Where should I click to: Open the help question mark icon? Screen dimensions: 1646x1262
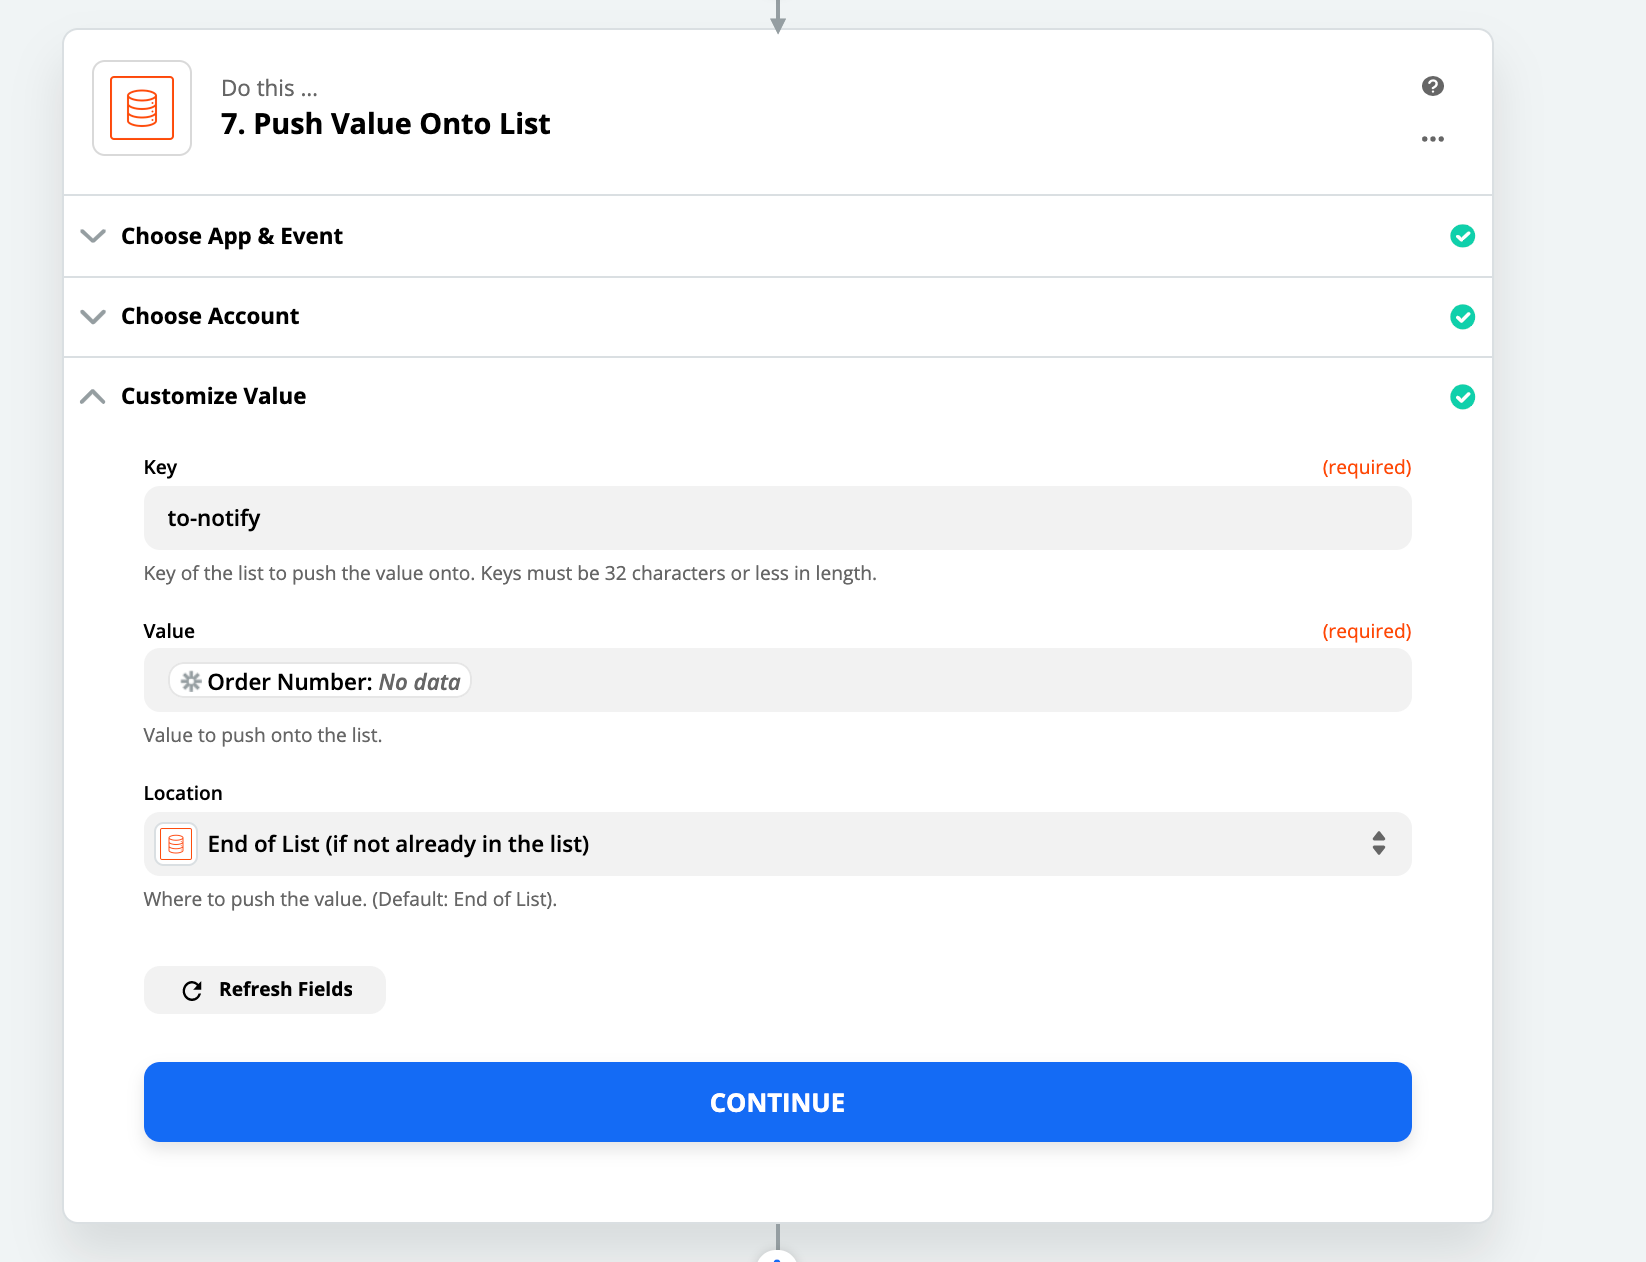[1432, 86]
